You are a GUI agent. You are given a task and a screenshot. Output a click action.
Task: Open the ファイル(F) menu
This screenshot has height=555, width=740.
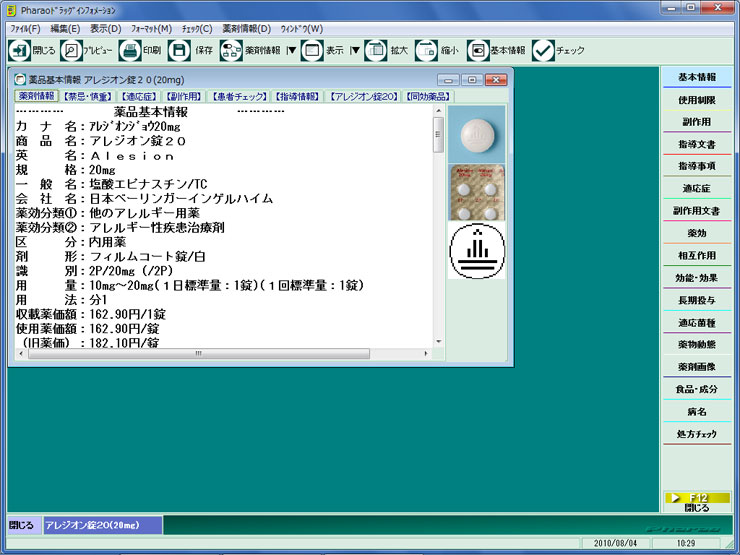(25, 29)
